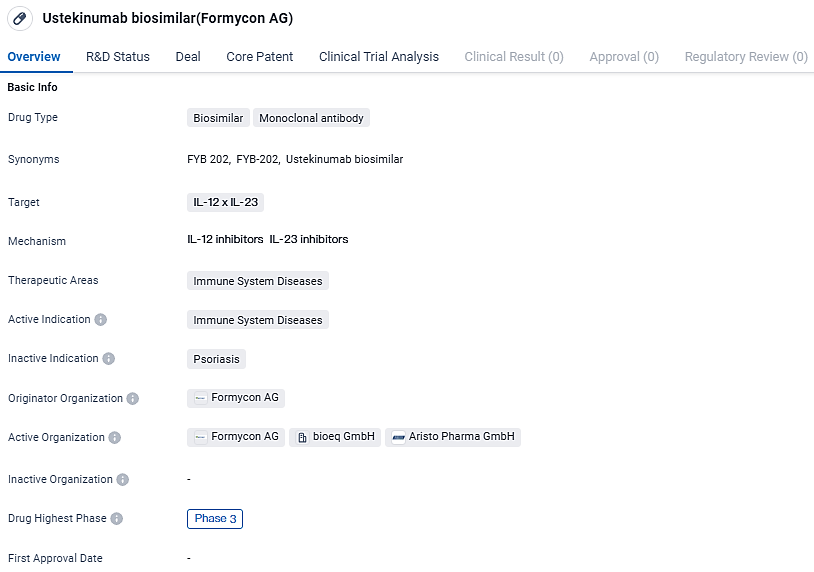Click info icon beside Inactive Organization
Image resolution: width=814 pixels, height=572 pixels.
[x=123, y=480]
